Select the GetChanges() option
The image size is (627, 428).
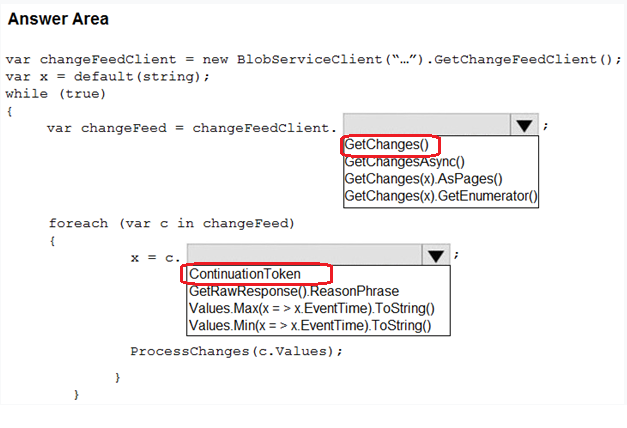coord(379,145)
